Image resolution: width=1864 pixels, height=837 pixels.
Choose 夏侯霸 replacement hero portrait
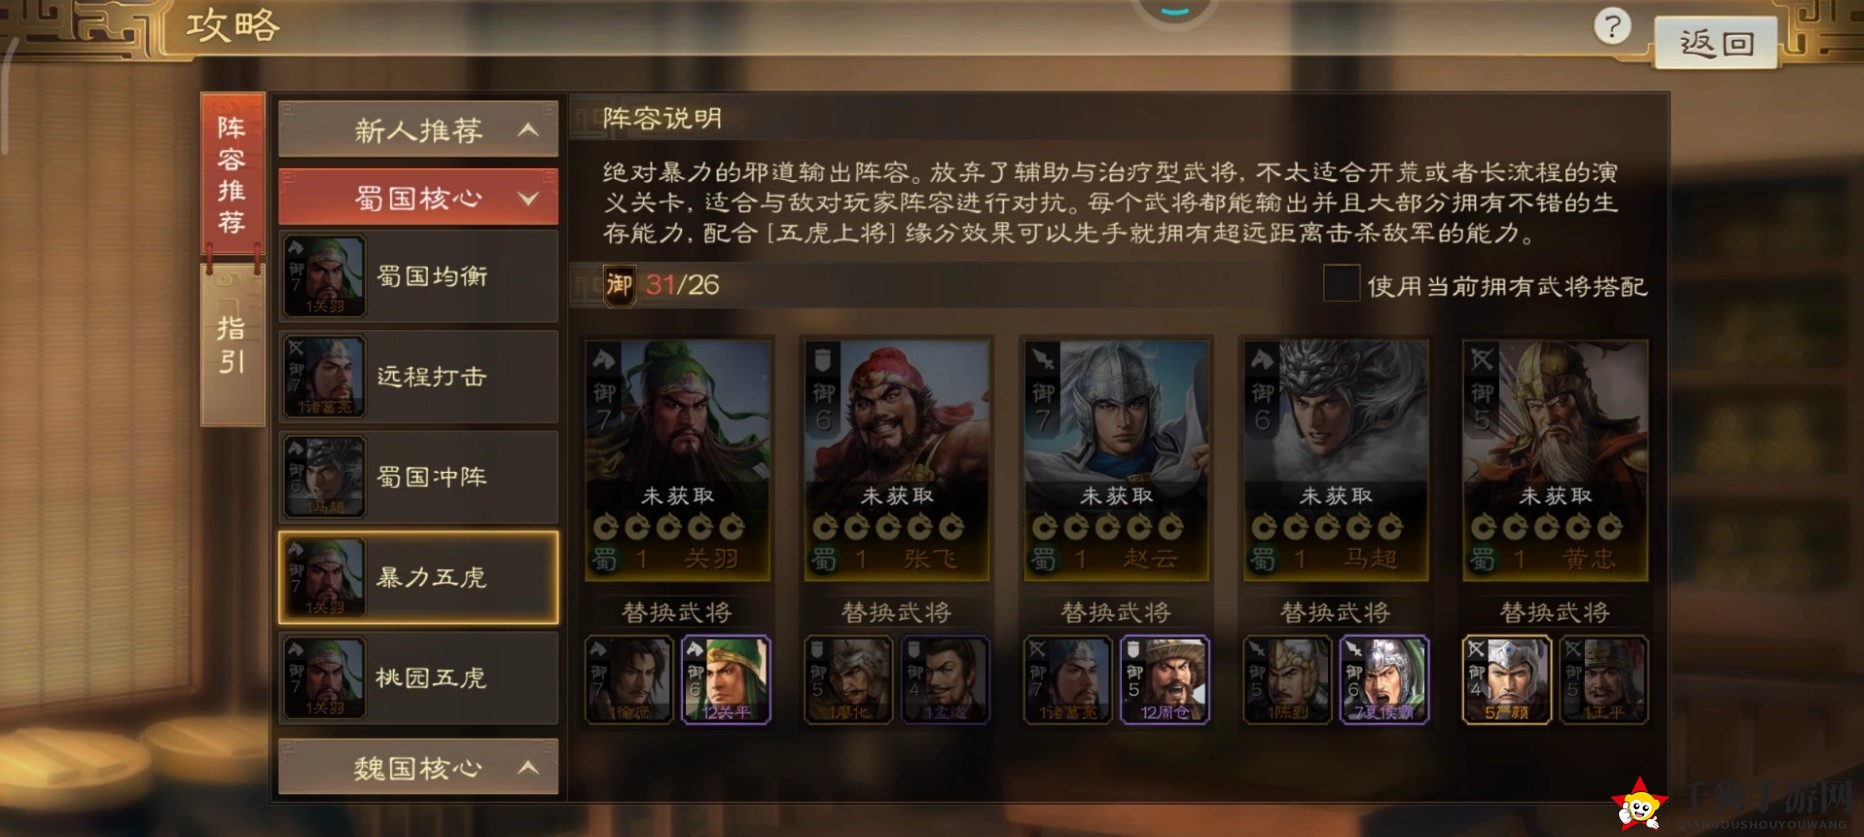pos(1384,680)
